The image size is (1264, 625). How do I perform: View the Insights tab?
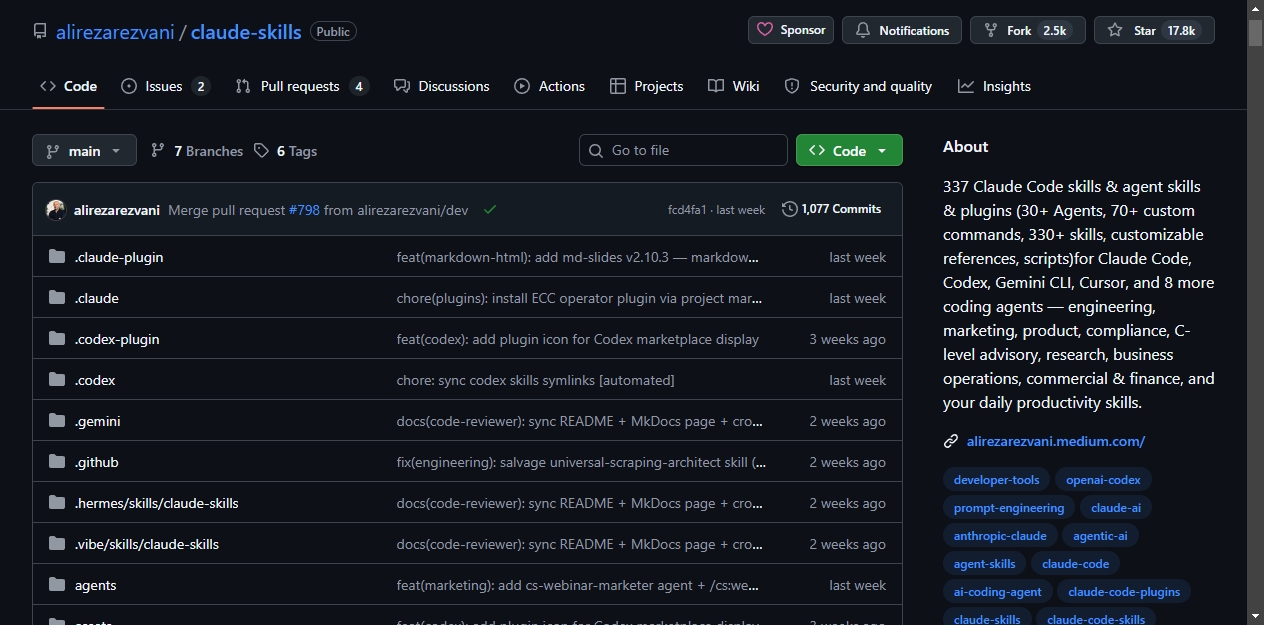click(x=994, y=86)
